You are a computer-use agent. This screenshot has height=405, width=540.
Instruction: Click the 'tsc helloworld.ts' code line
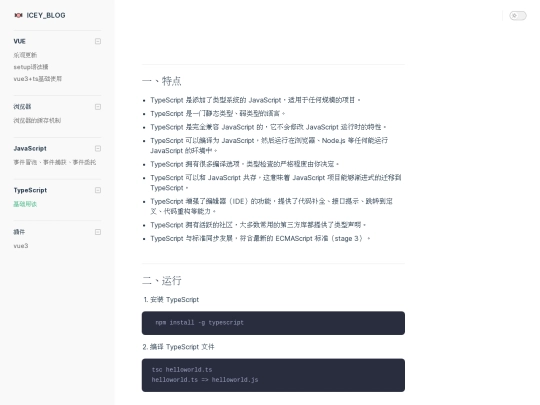(182, 370)
